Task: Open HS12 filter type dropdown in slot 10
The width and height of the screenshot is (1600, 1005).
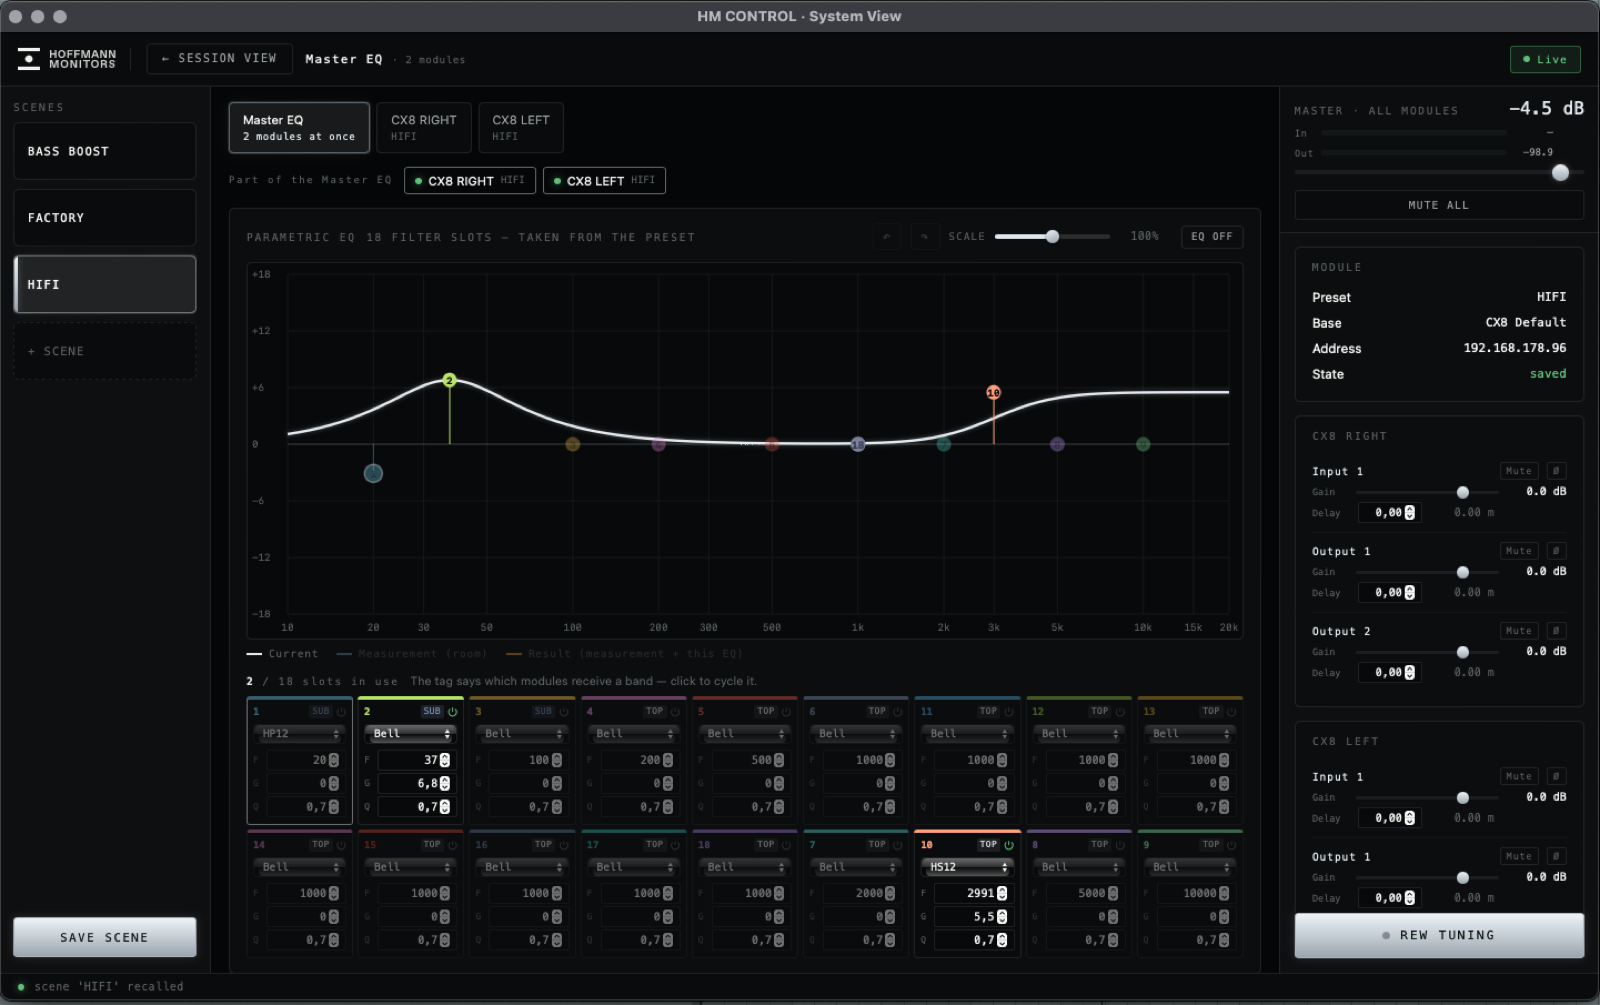Action: (968, 867)
